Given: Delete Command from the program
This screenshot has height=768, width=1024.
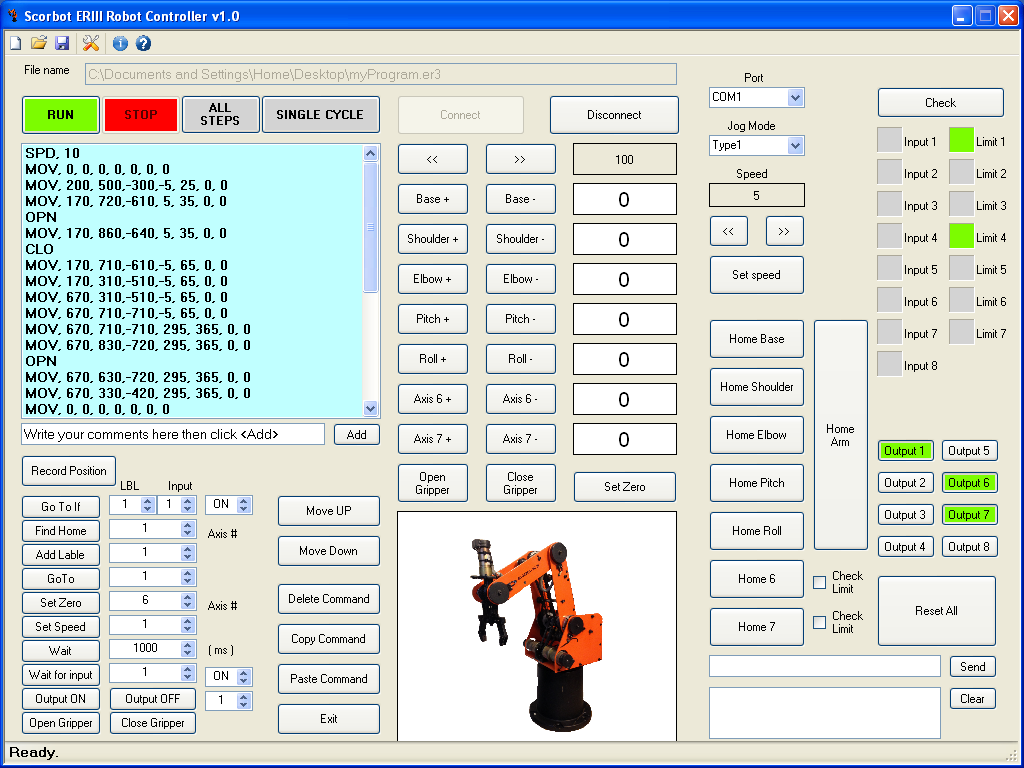Looking at the screenshot, I should pos(329,599).
